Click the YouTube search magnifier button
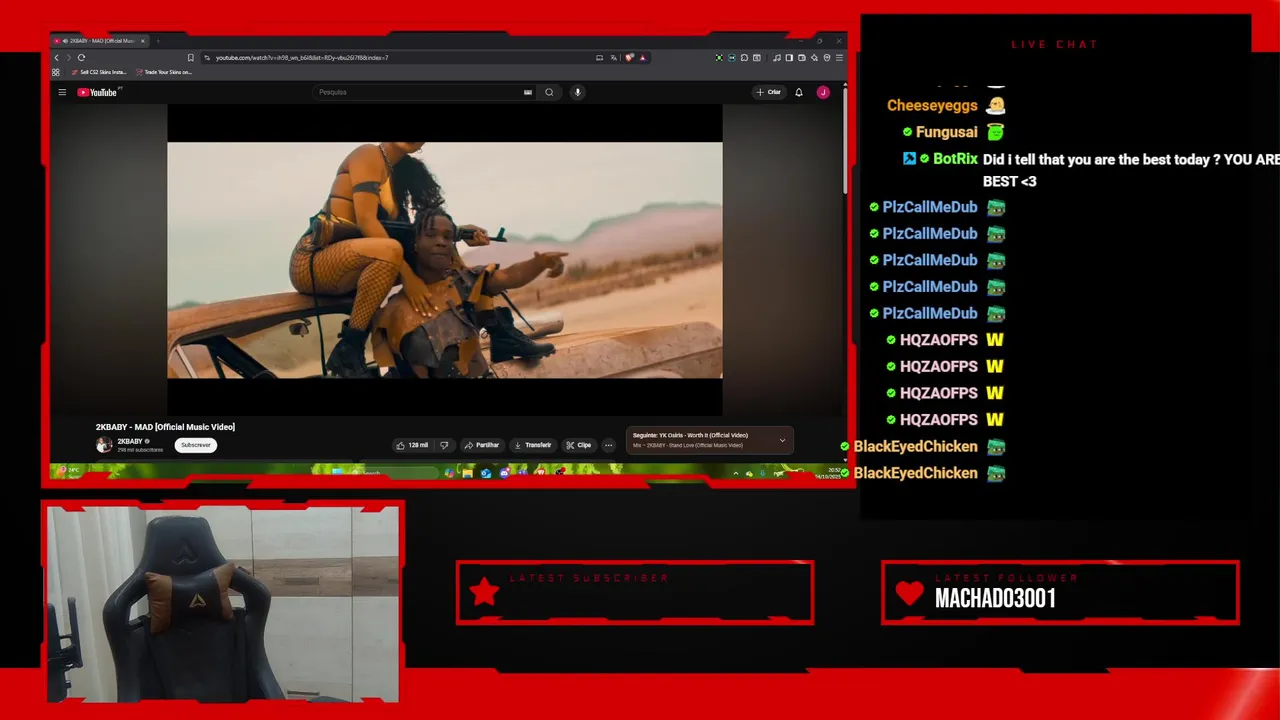 coord(549,92)
